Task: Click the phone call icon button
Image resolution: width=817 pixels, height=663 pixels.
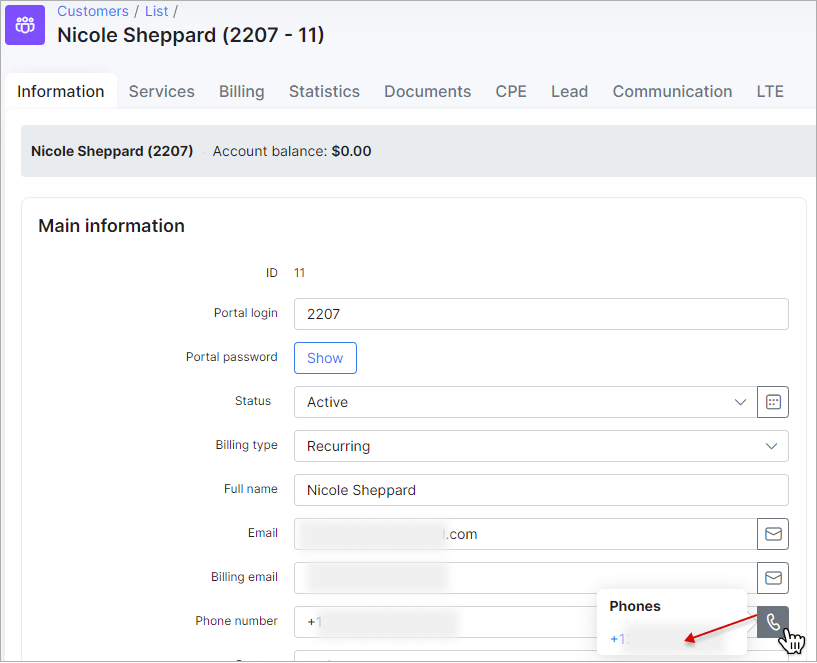Action: pos(773,622)
